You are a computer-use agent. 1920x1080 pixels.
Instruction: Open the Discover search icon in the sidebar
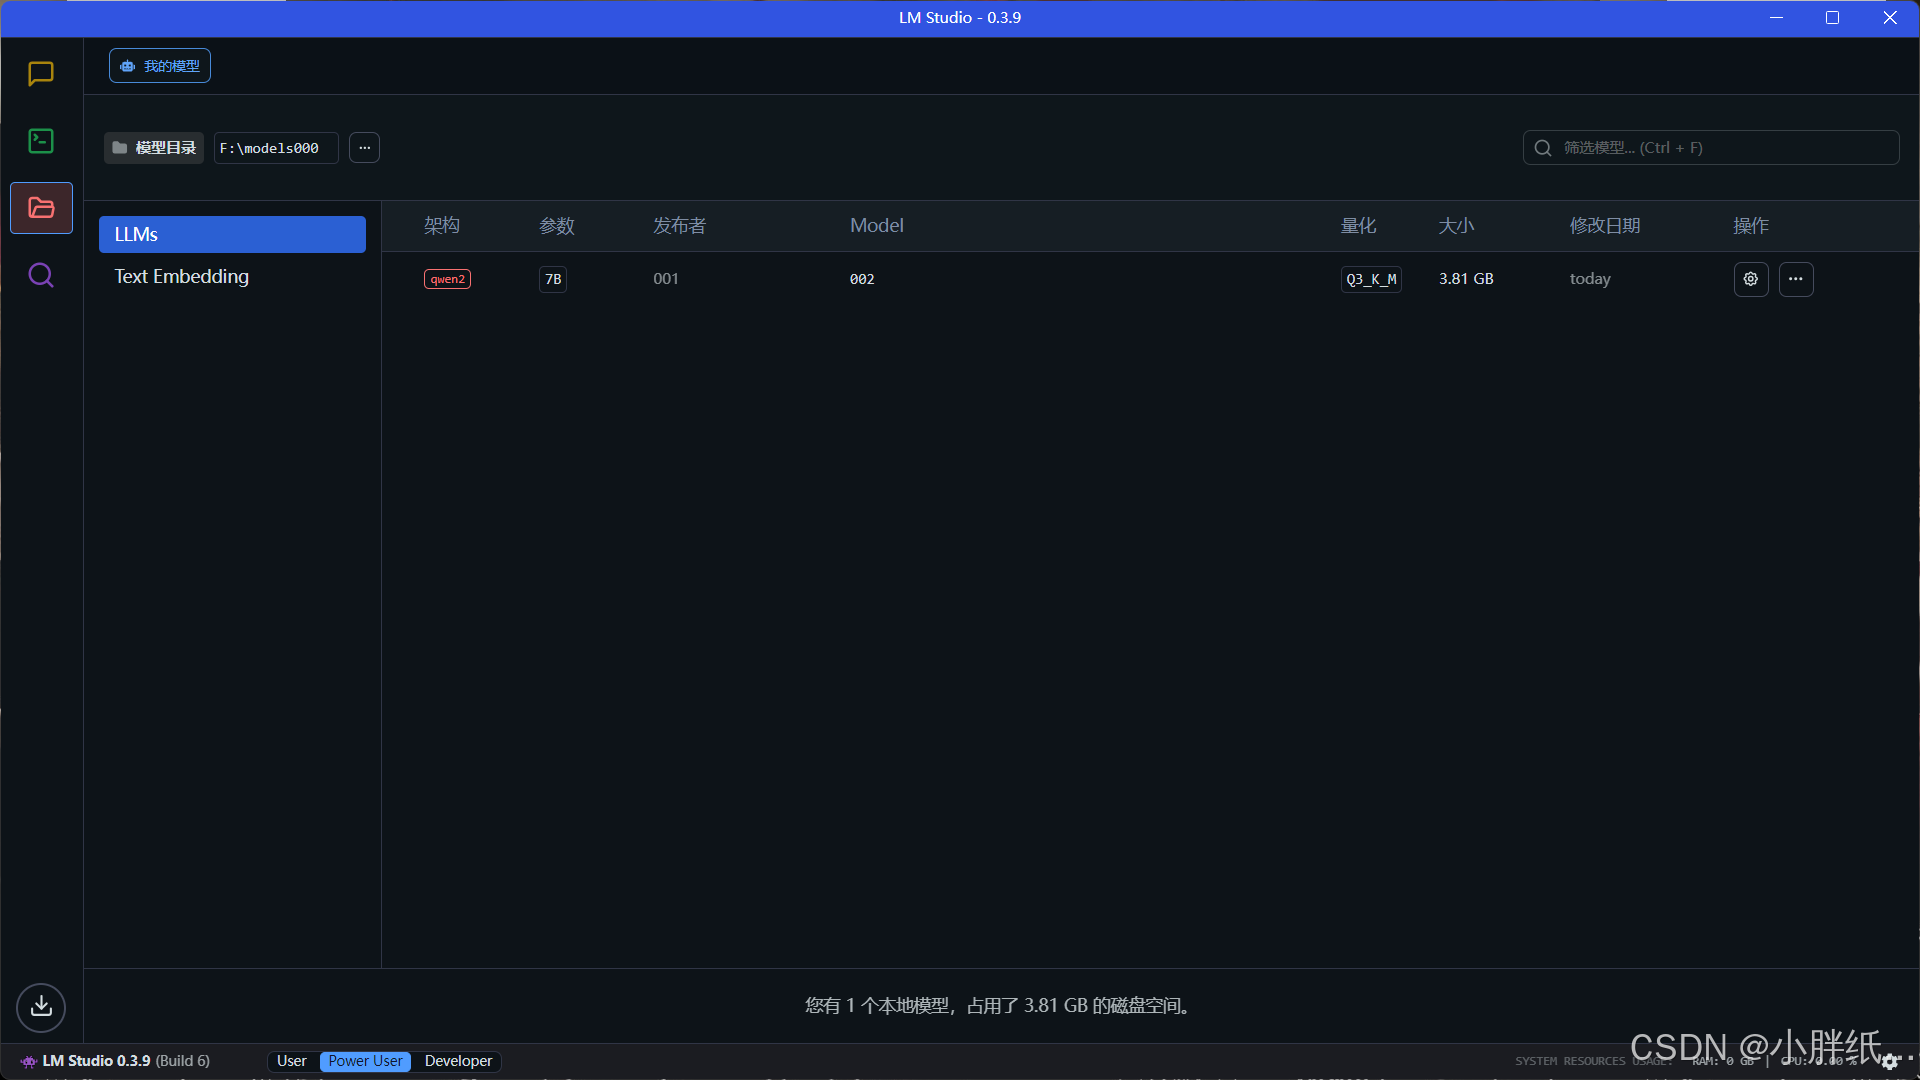[41, 275]
